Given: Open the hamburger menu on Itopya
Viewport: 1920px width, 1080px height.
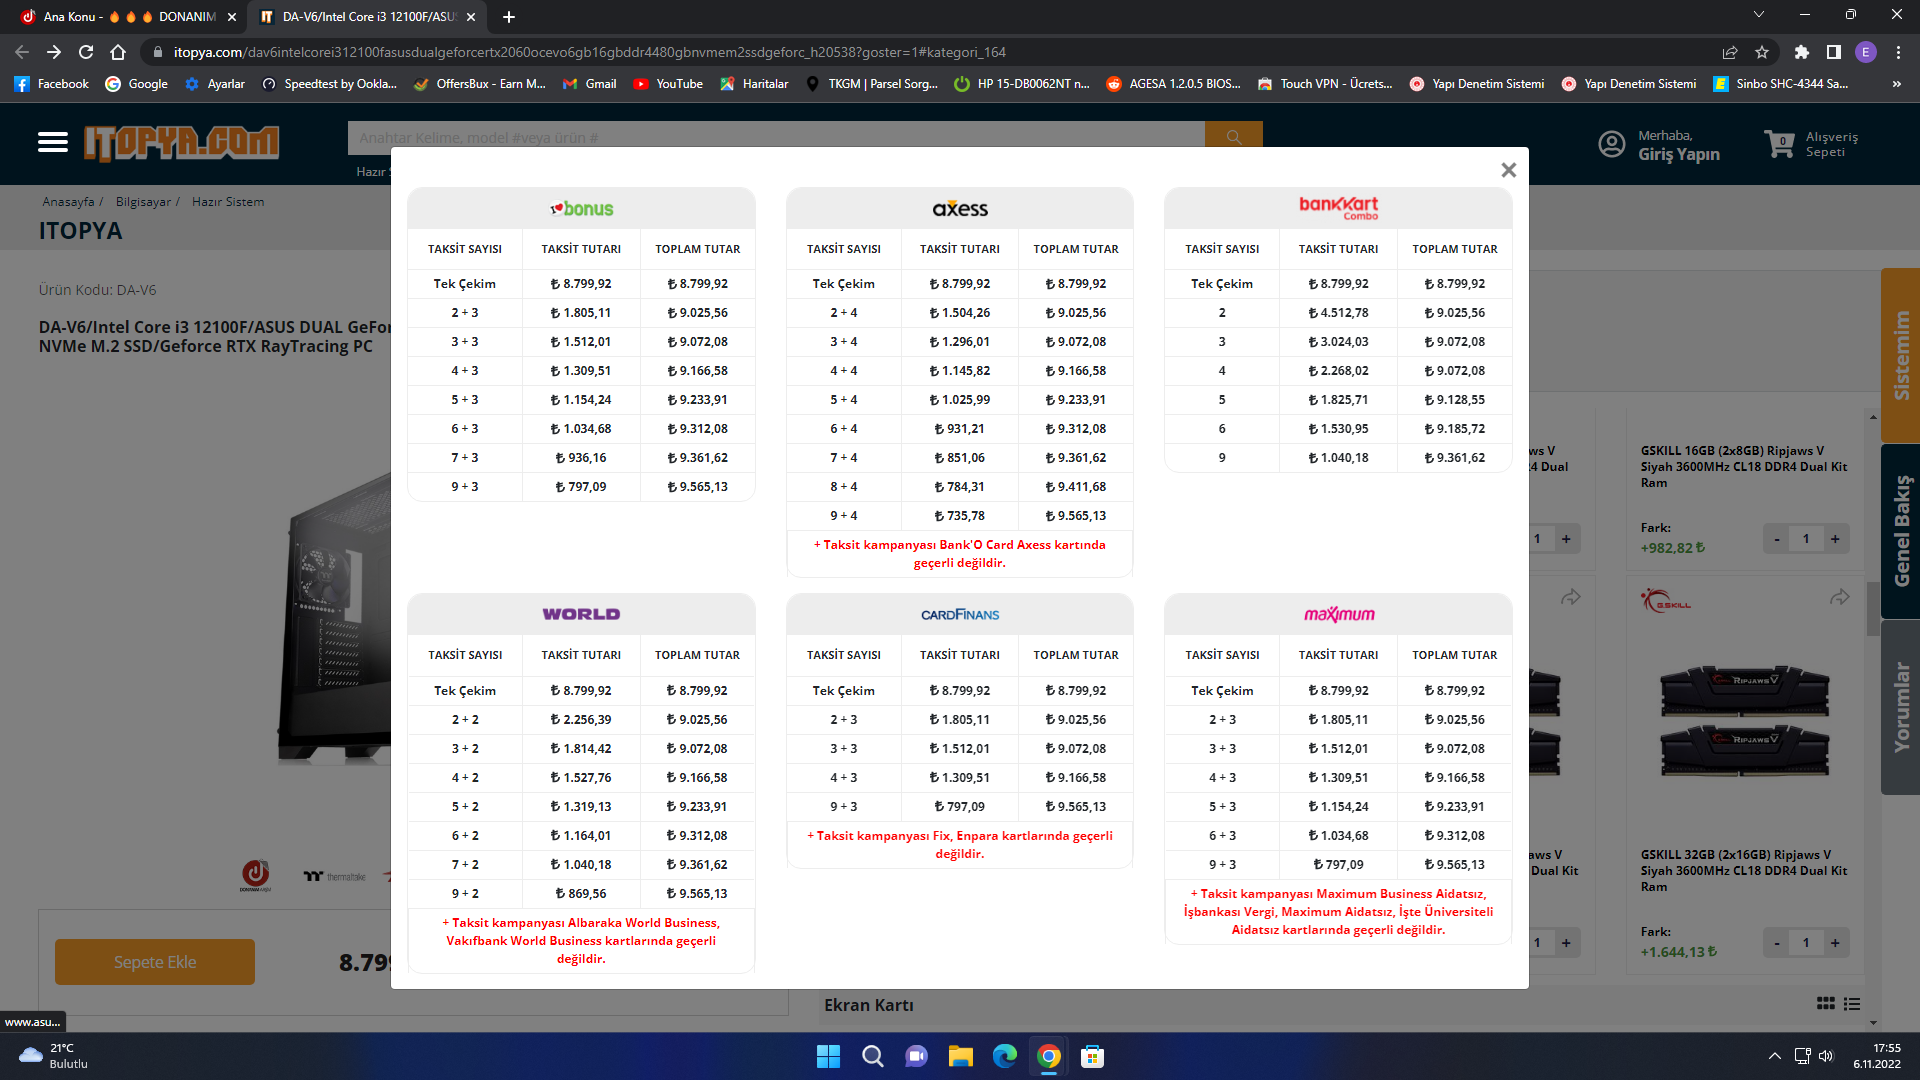Looking at the screenshot, I should click(x=53, y=143).
